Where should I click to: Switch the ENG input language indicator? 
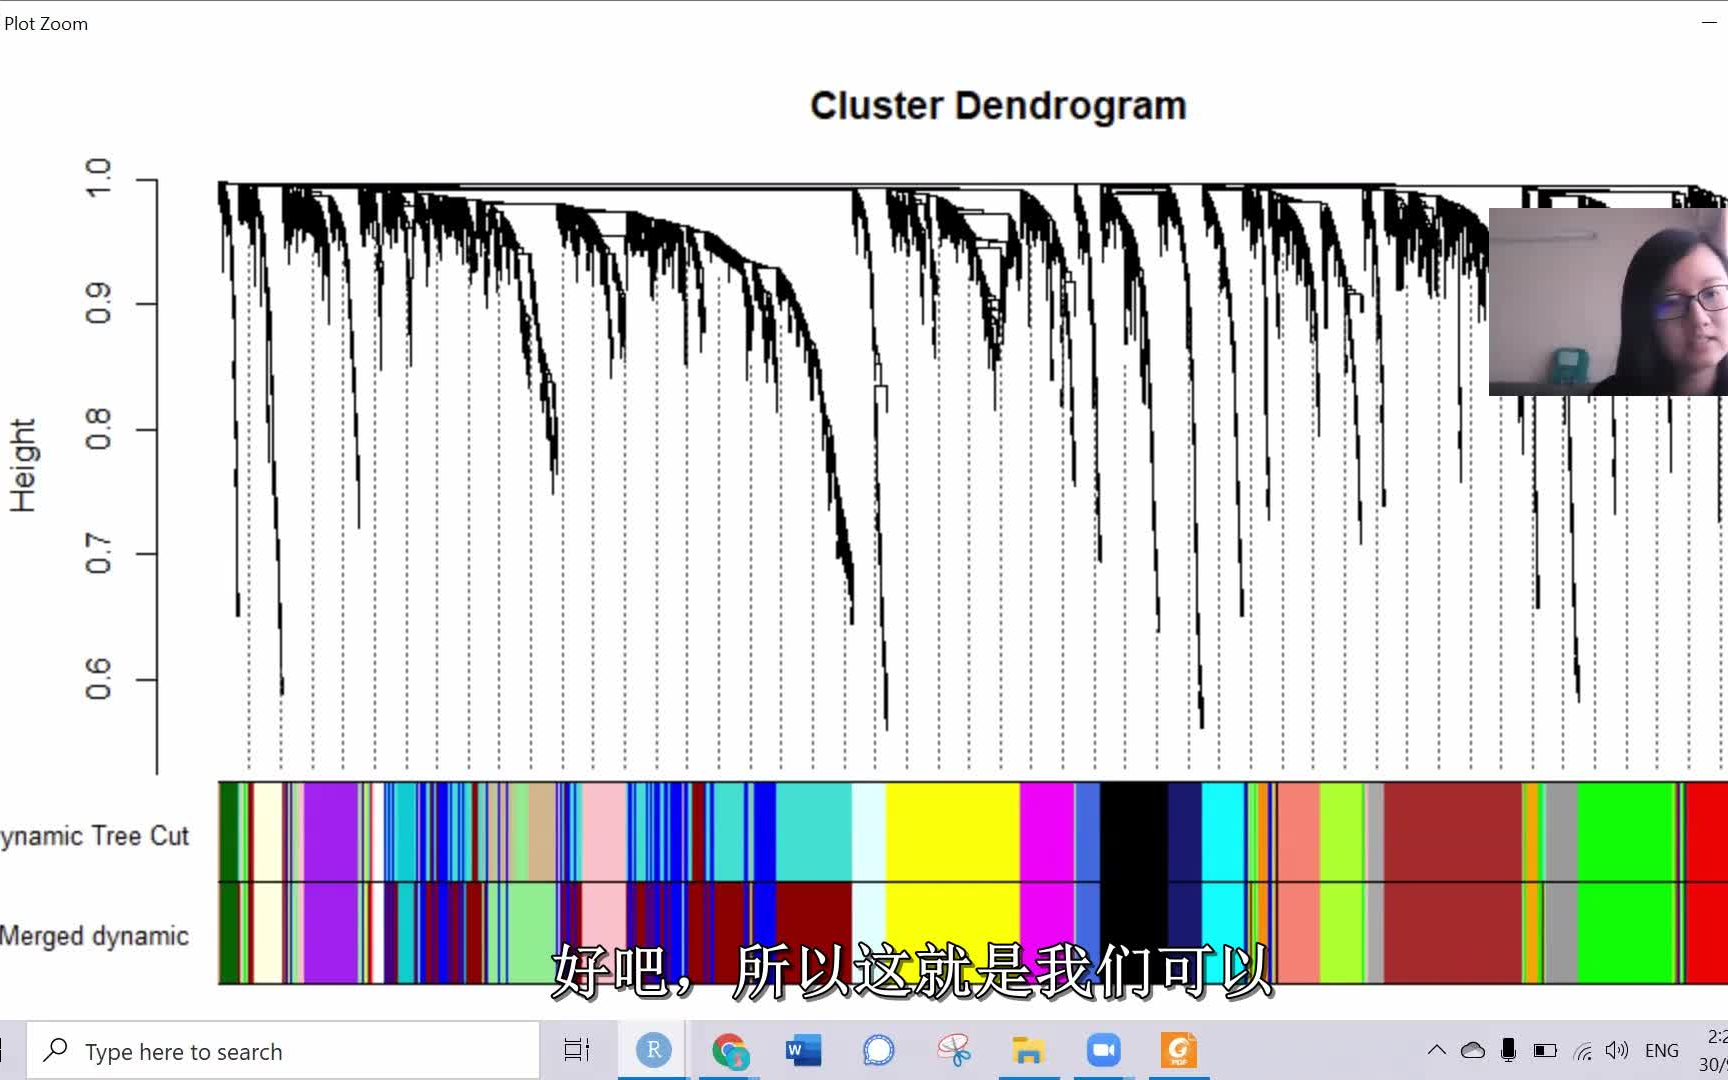(1662, 1051)
